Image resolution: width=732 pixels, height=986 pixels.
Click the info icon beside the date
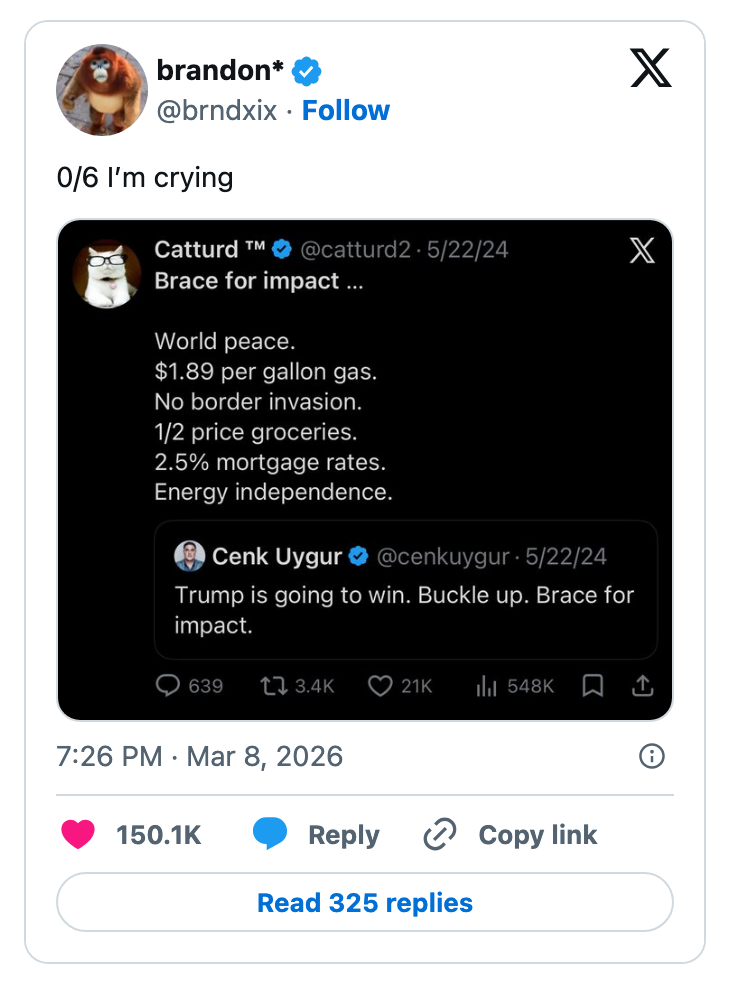651,756
